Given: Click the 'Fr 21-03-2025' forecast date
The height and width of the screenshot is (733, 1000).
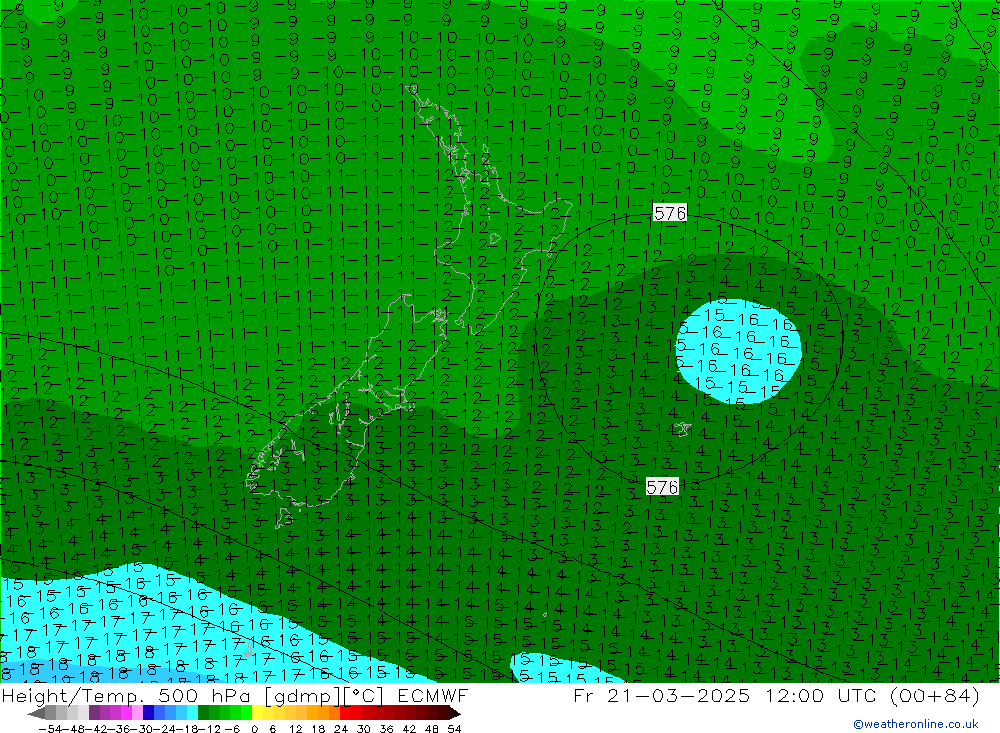Looking at the screenshot, I should pyautogui.click(x=662, y=695).
